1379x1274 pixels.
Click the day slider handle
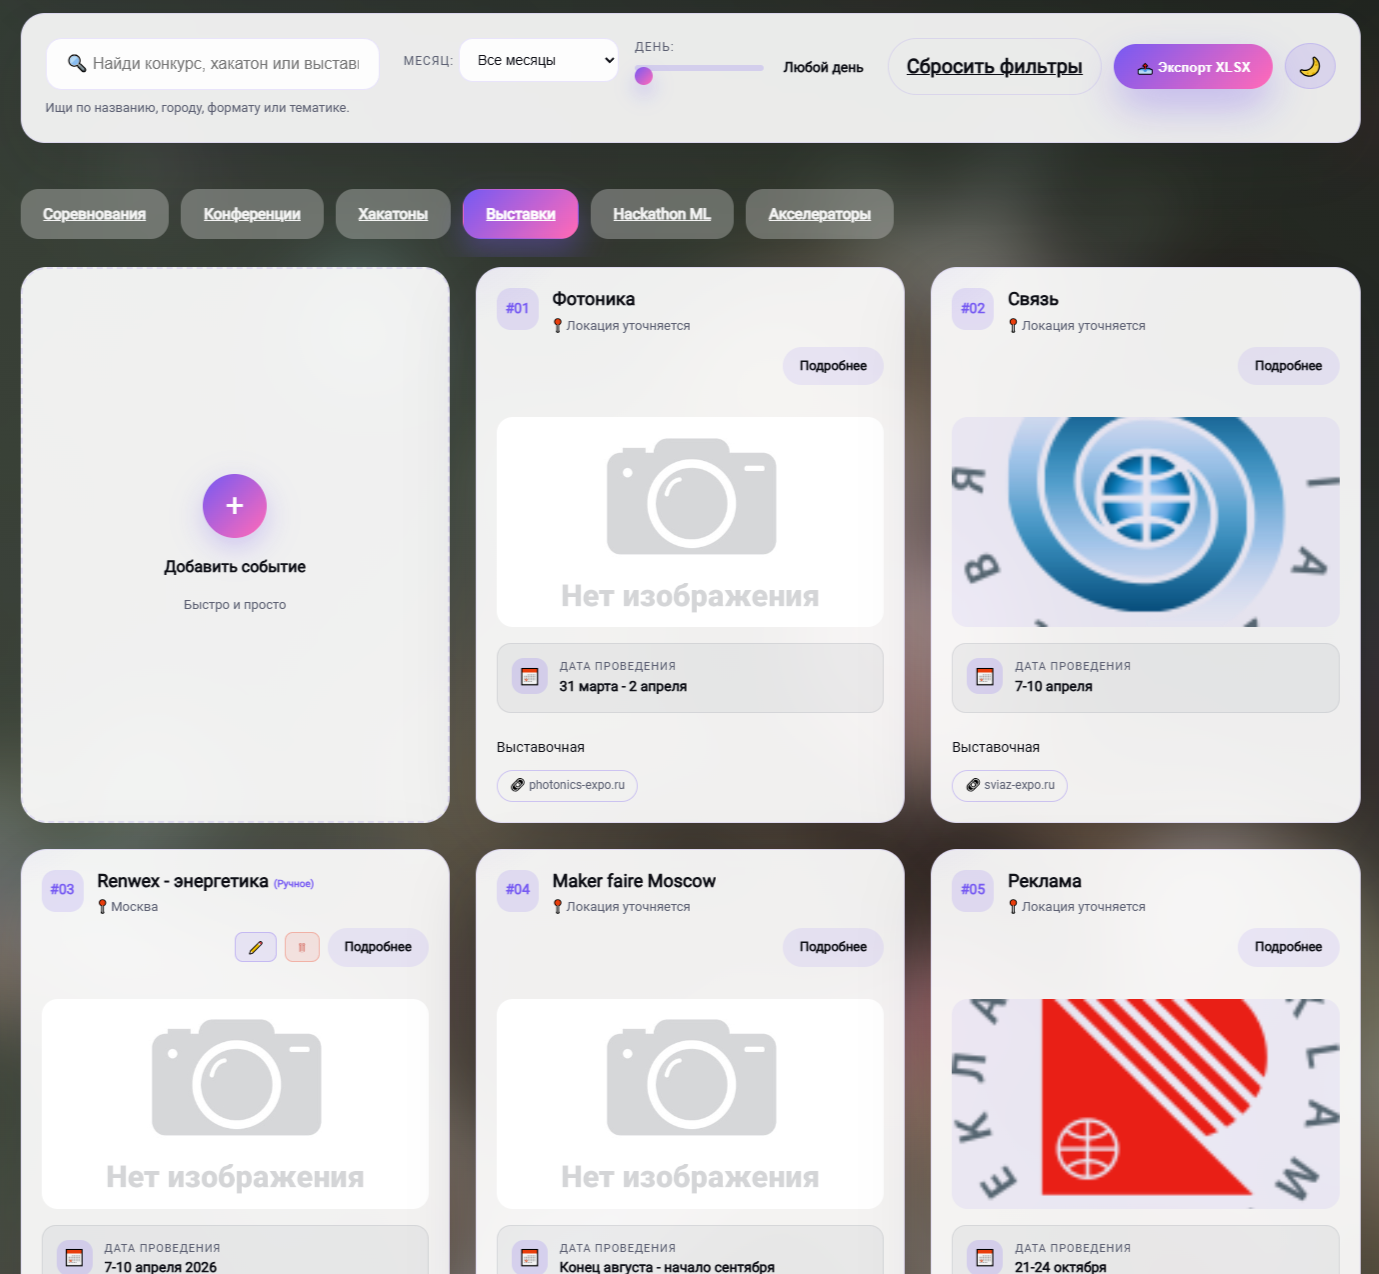(x=644, y=76)
